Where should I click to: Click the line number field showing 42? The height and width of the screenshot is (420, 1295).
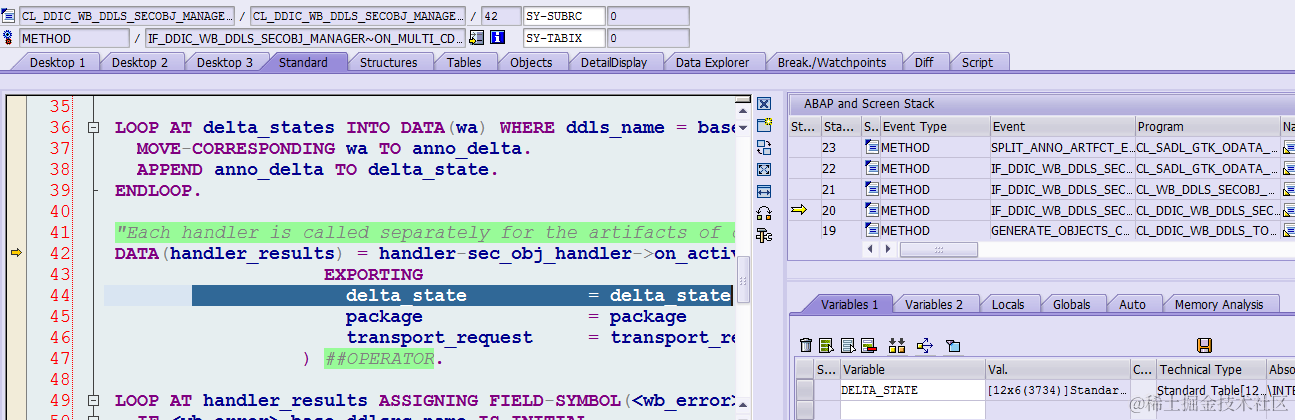tap(500, 16)
